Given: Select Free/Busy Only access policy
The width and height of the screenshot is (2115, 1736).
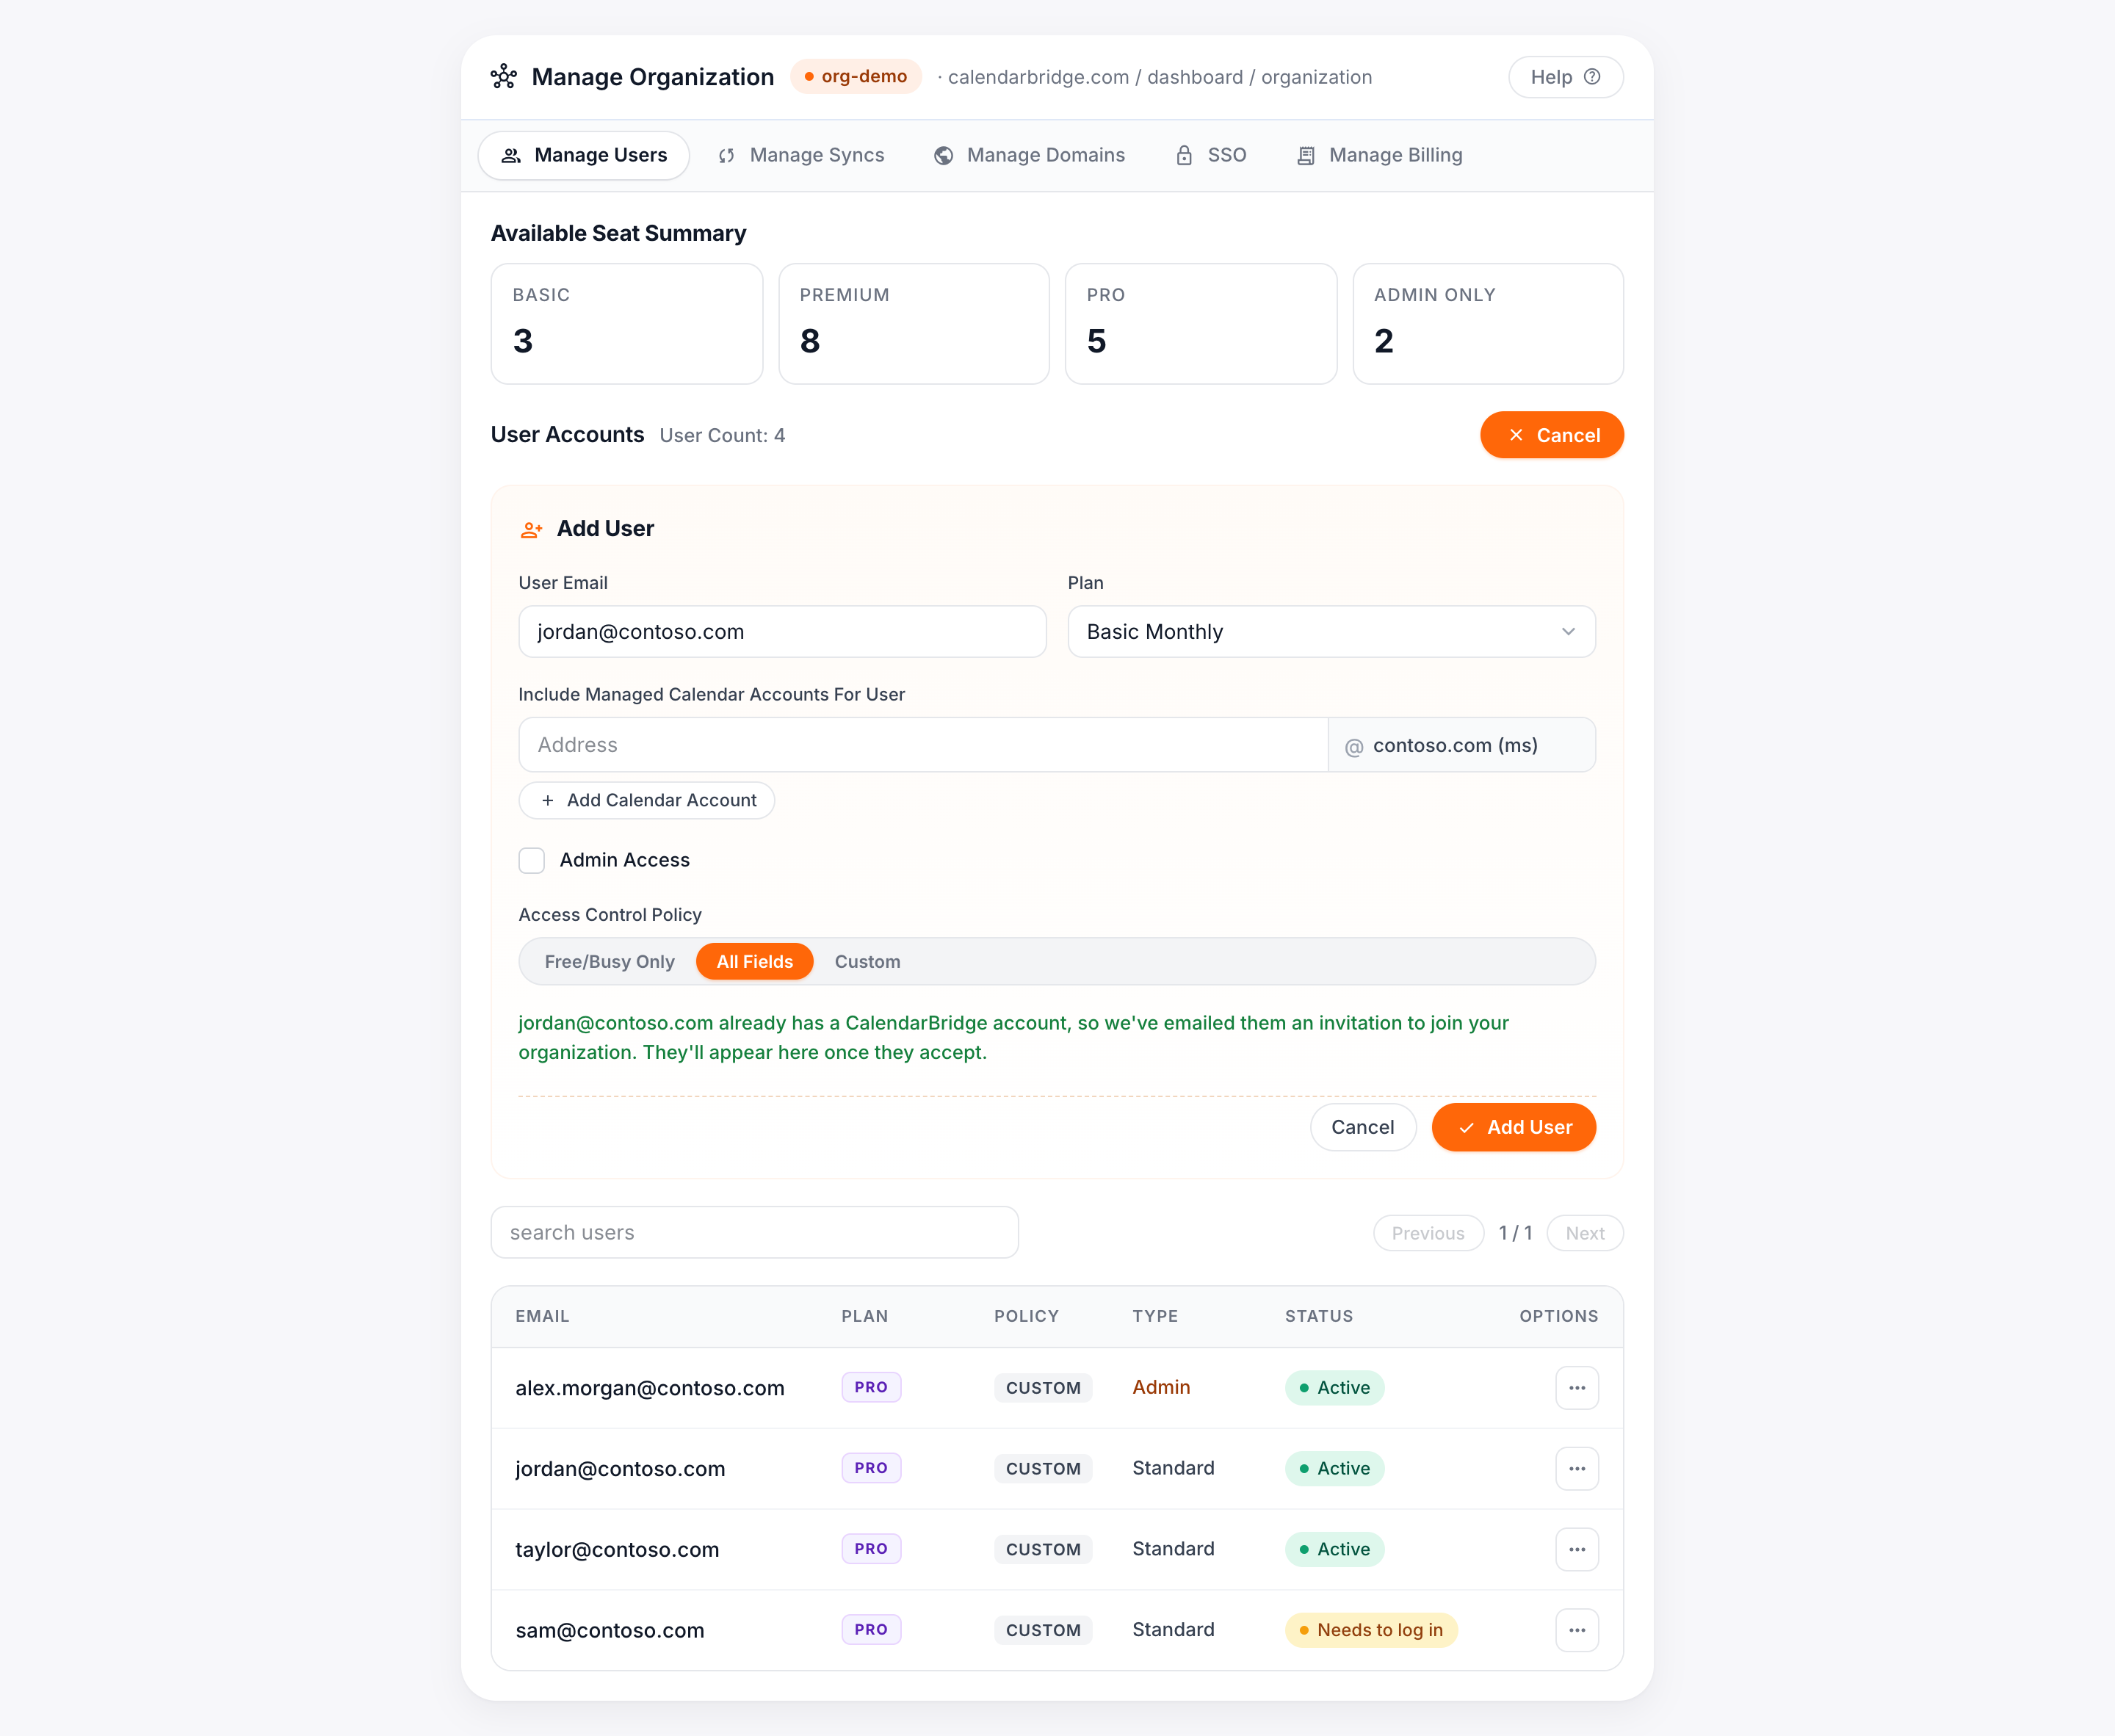Looking at the screenshot, I should point(609,961).
